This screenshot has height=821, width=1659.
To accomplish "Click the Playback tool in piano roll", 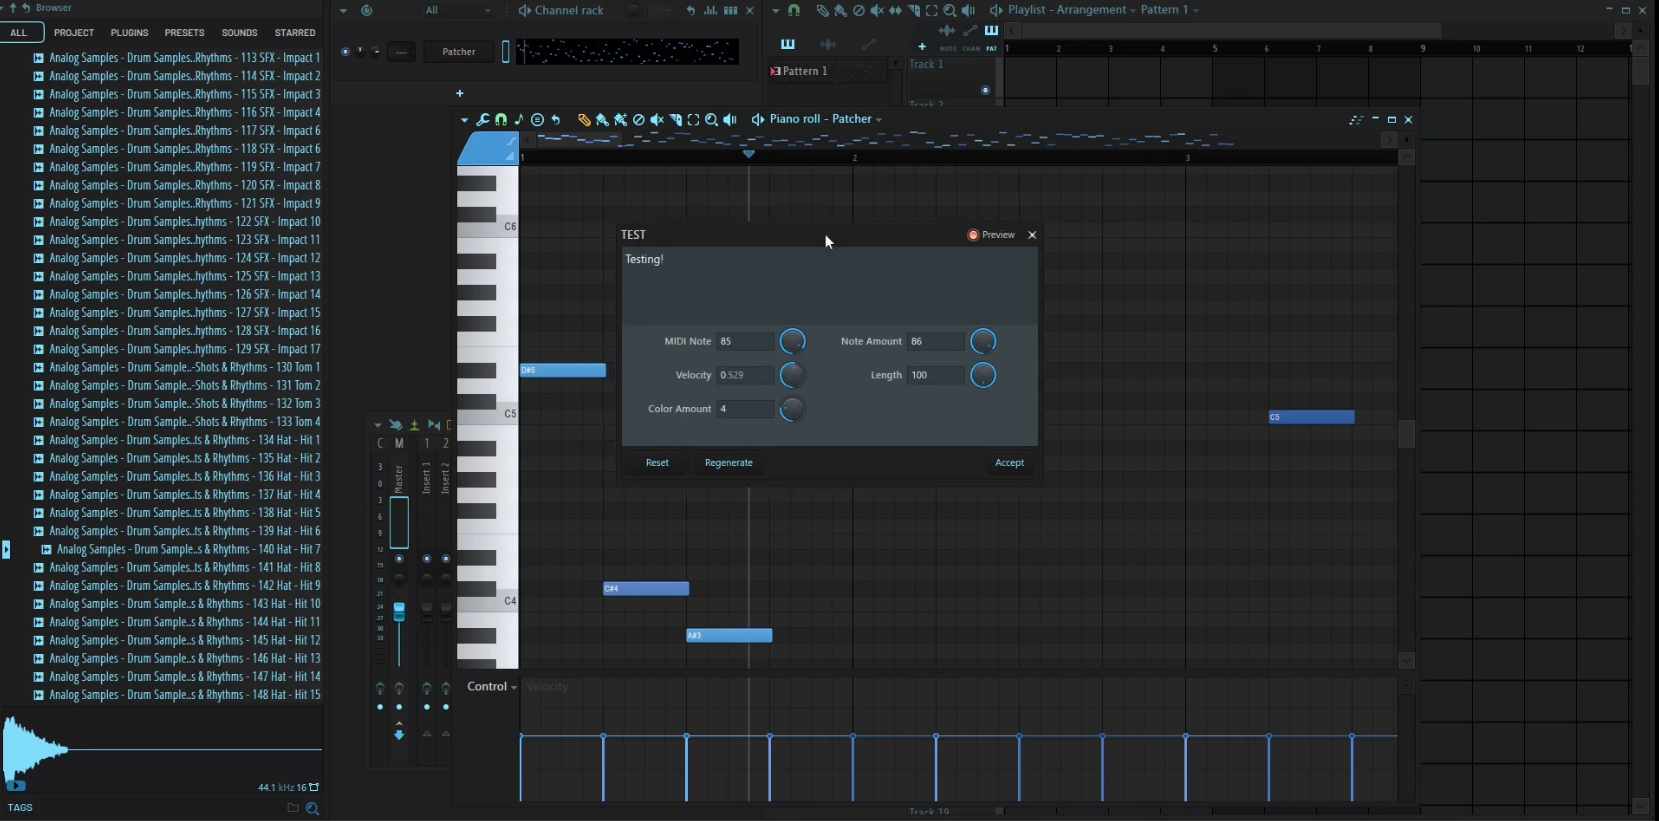I will tap(730, 120).
